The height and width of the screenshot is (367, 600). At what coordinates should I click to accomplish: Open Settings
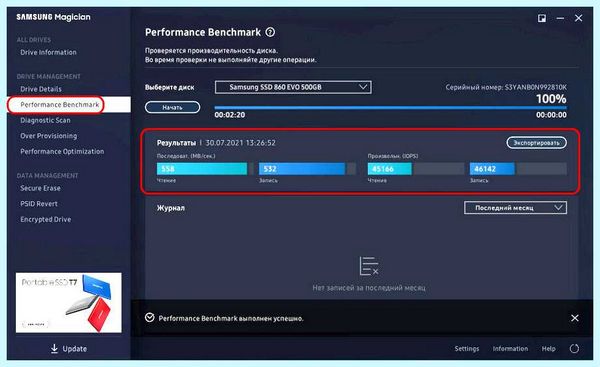click(466, 349)
